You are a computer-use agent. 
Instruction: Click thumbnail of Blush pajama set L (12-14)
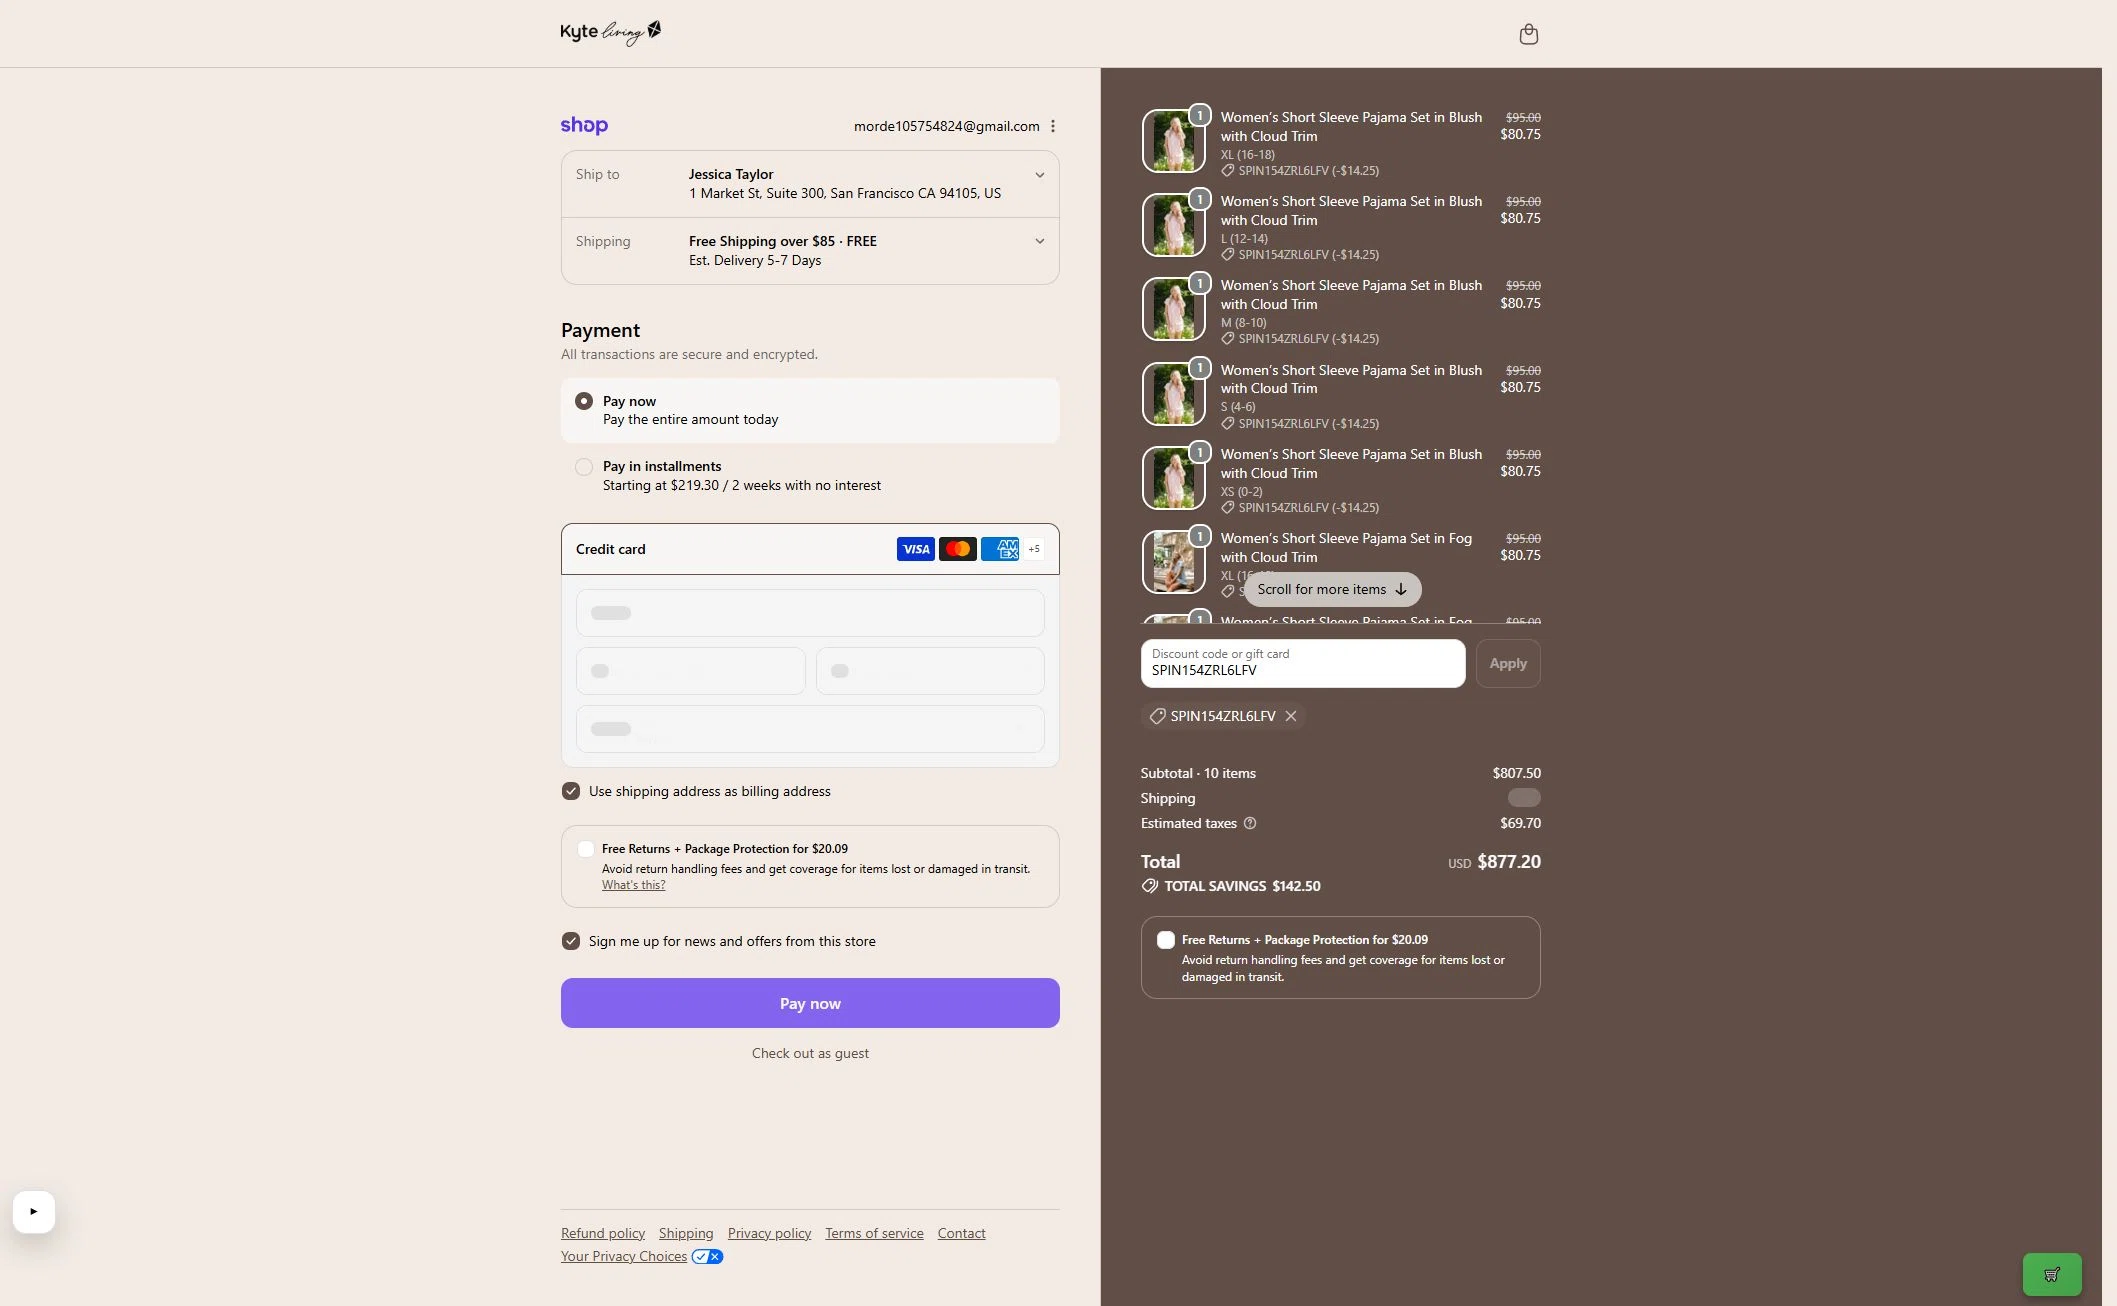pos(1173,225)
